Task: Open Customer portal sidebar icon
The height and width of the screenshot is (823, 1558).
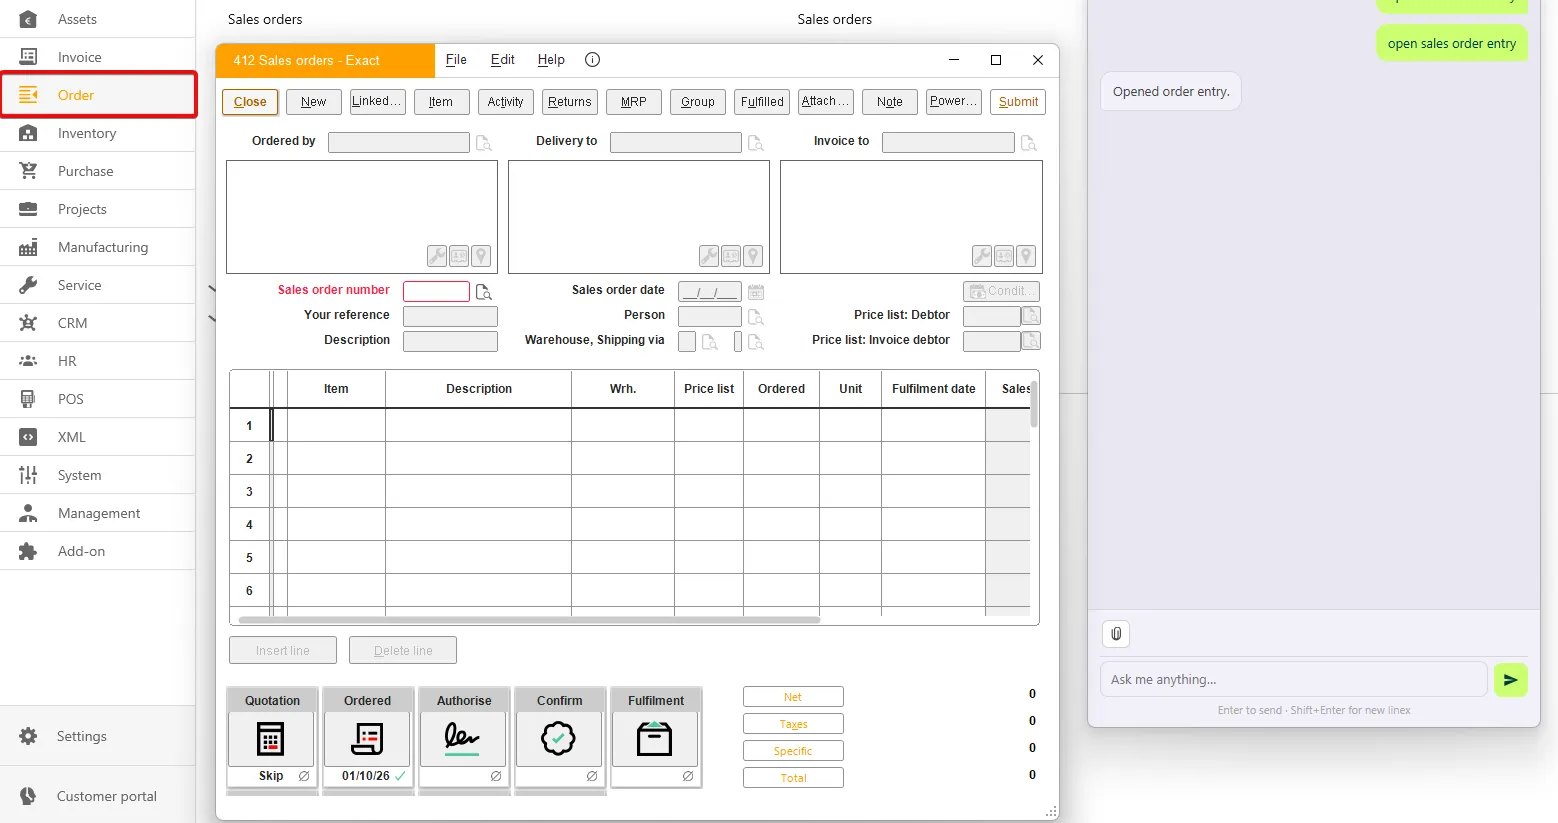Action: pos(28,796)
